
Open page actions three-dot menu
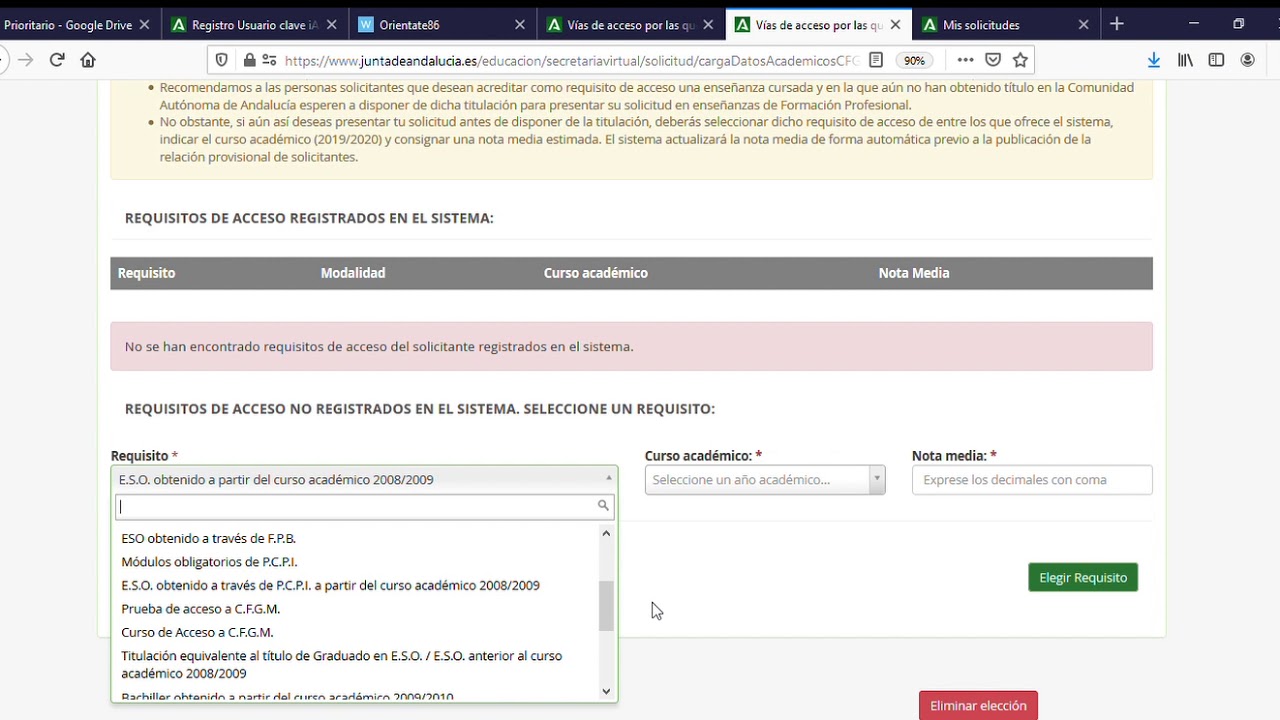coord(965,60)
